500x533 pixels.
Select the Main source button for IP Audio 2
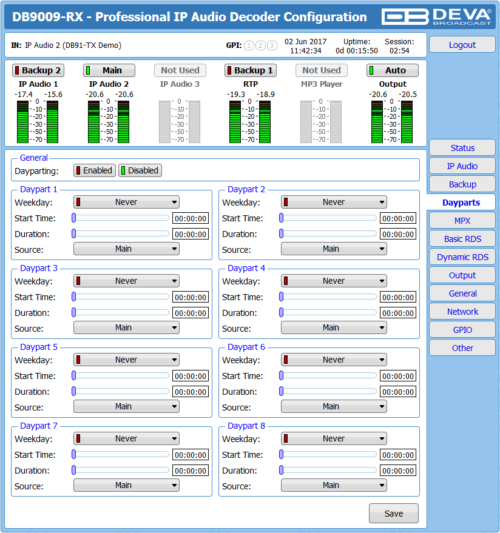(109, 70)
